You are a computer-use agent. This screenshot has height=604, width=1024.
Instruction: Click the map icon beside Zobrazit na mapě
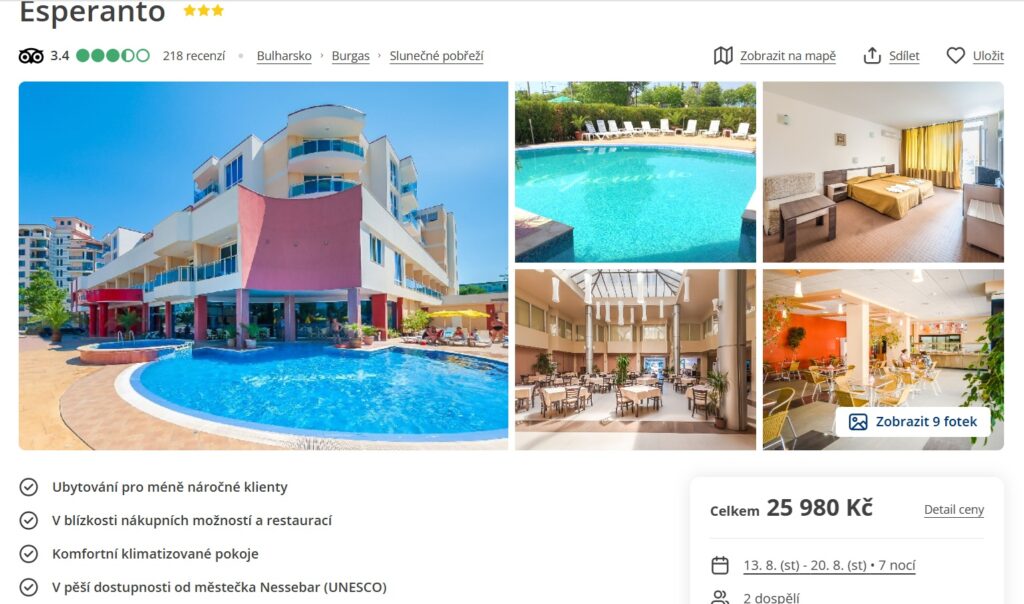pyautogui.click(x=723, y=56)
